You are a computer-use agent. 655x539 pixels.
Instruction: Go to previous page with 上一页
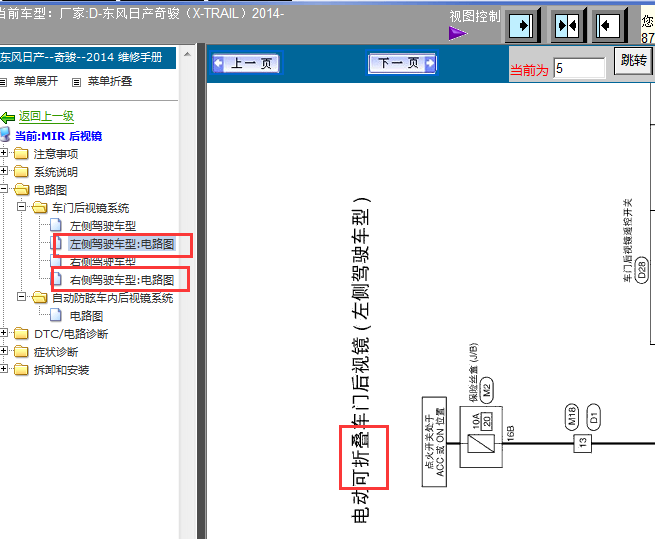coord(248,64)
